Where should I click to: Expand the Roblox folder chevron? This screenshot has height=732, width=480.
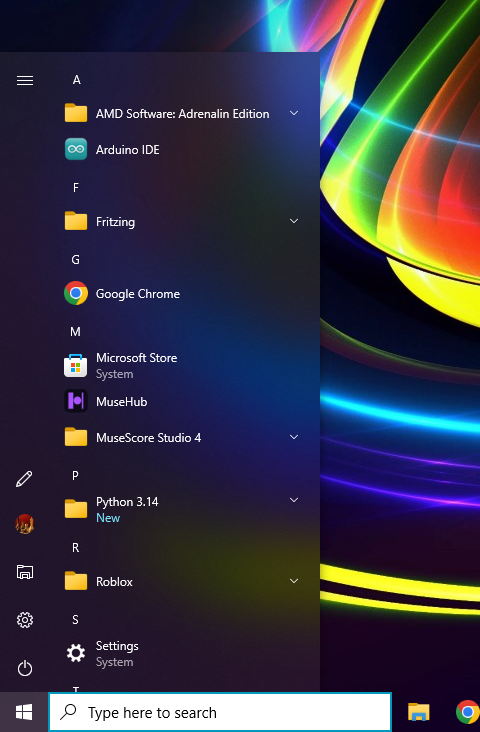tap(294, 581)
